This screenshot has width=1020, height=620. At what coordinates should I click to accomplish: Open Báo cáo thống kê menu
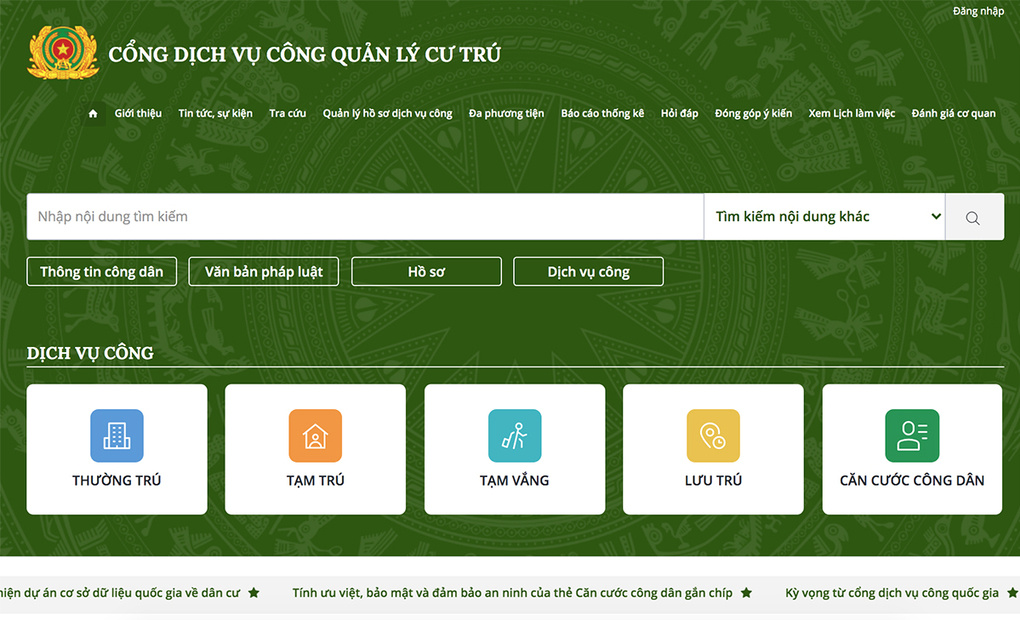(x=602, y=113)
